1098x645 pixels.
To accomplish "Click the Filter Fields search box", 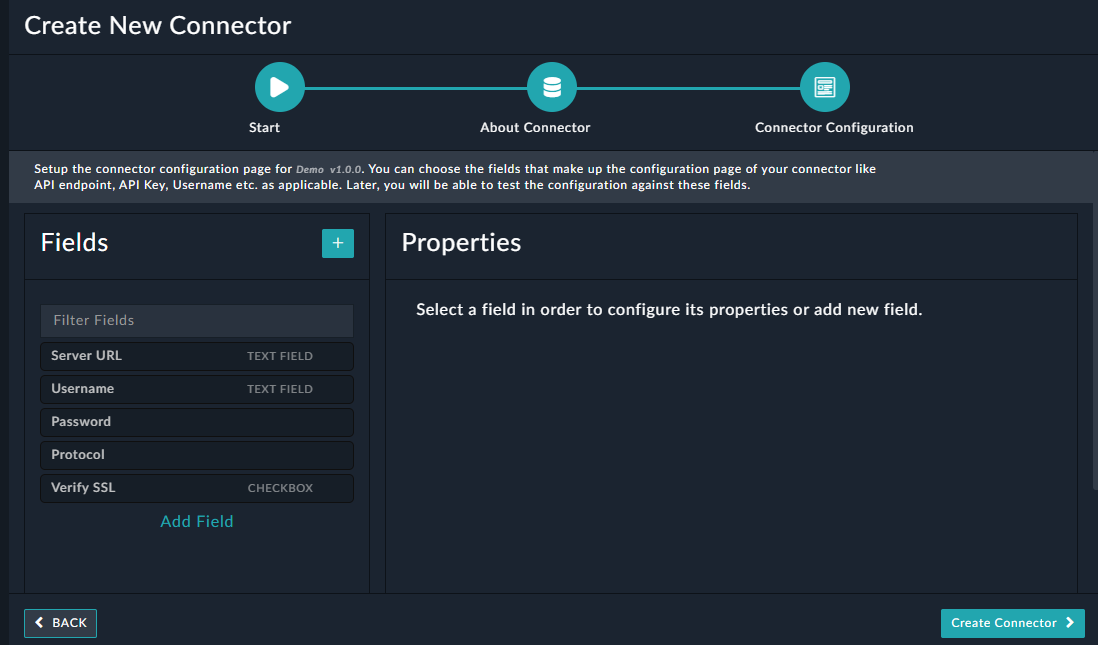I will [196, 320].
